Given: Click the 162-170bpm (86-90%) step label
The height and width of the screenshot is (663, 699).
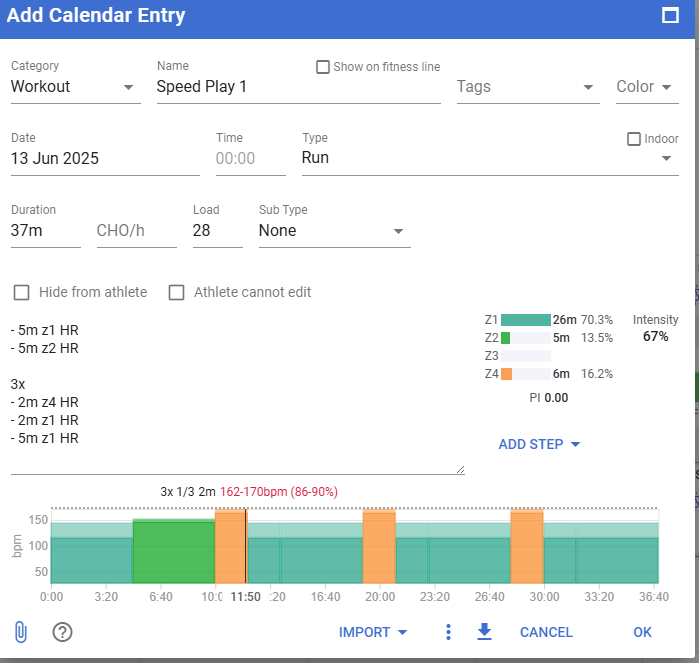Looking at the screenshot, I should [x=279, y=492].
